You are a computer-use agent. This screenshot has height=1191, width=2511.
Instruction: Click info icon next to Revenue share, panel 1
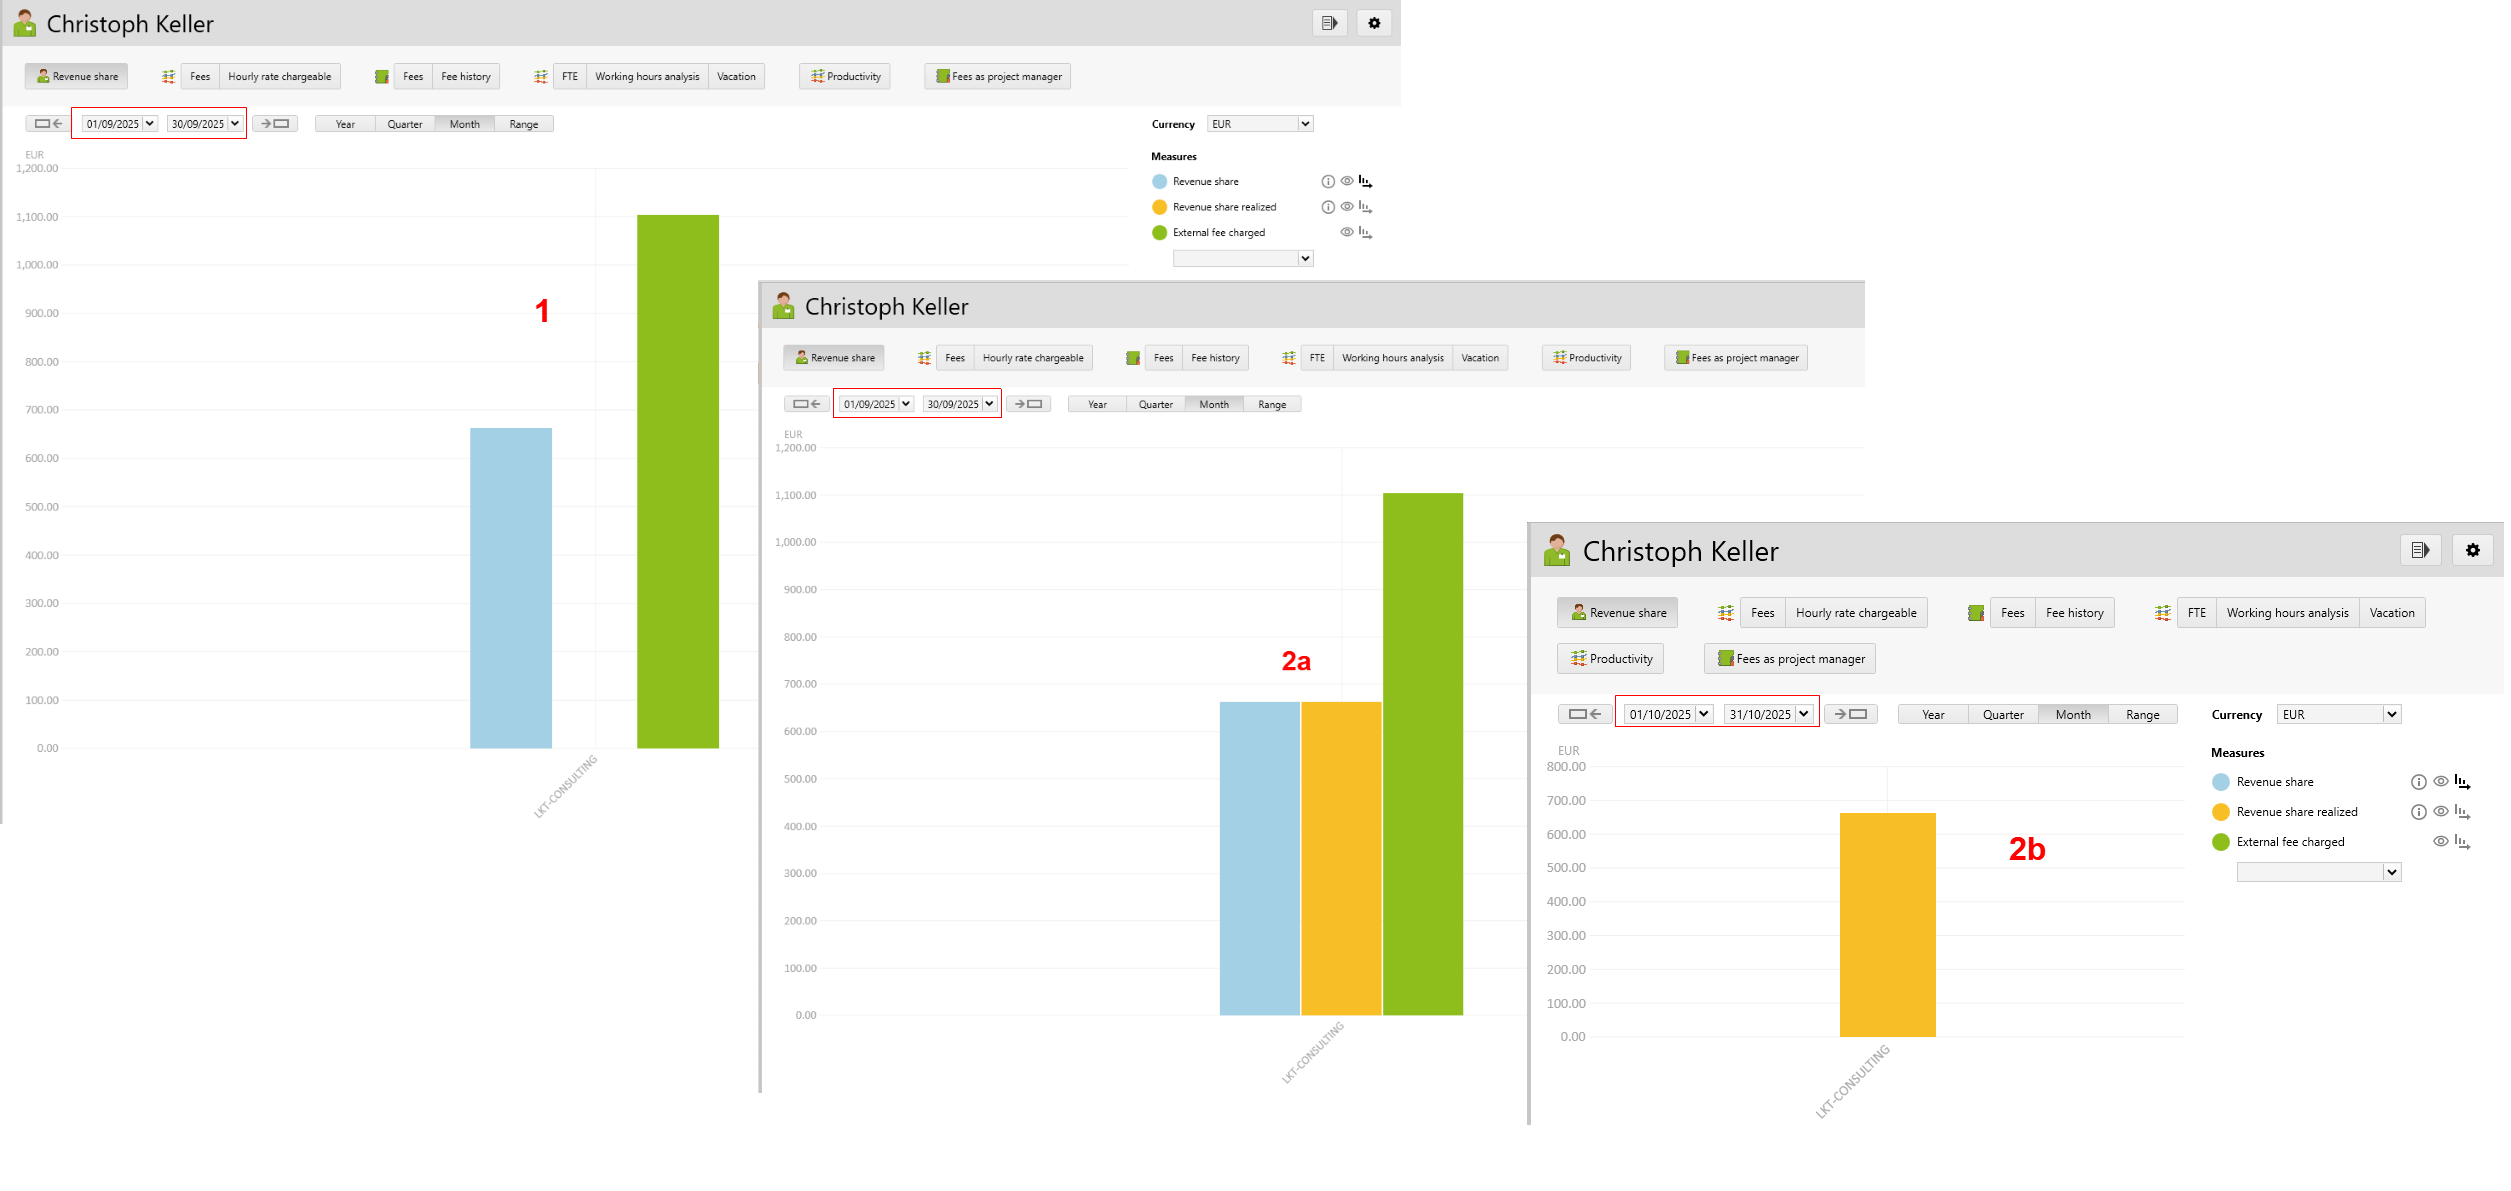point(1328,182)
